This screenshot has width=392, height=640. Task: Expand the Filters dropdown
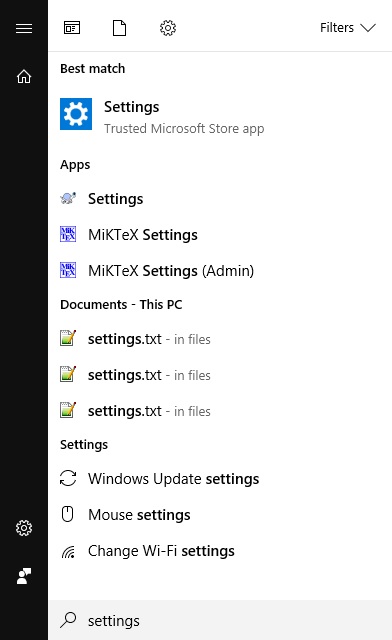[x=347, y=28]
